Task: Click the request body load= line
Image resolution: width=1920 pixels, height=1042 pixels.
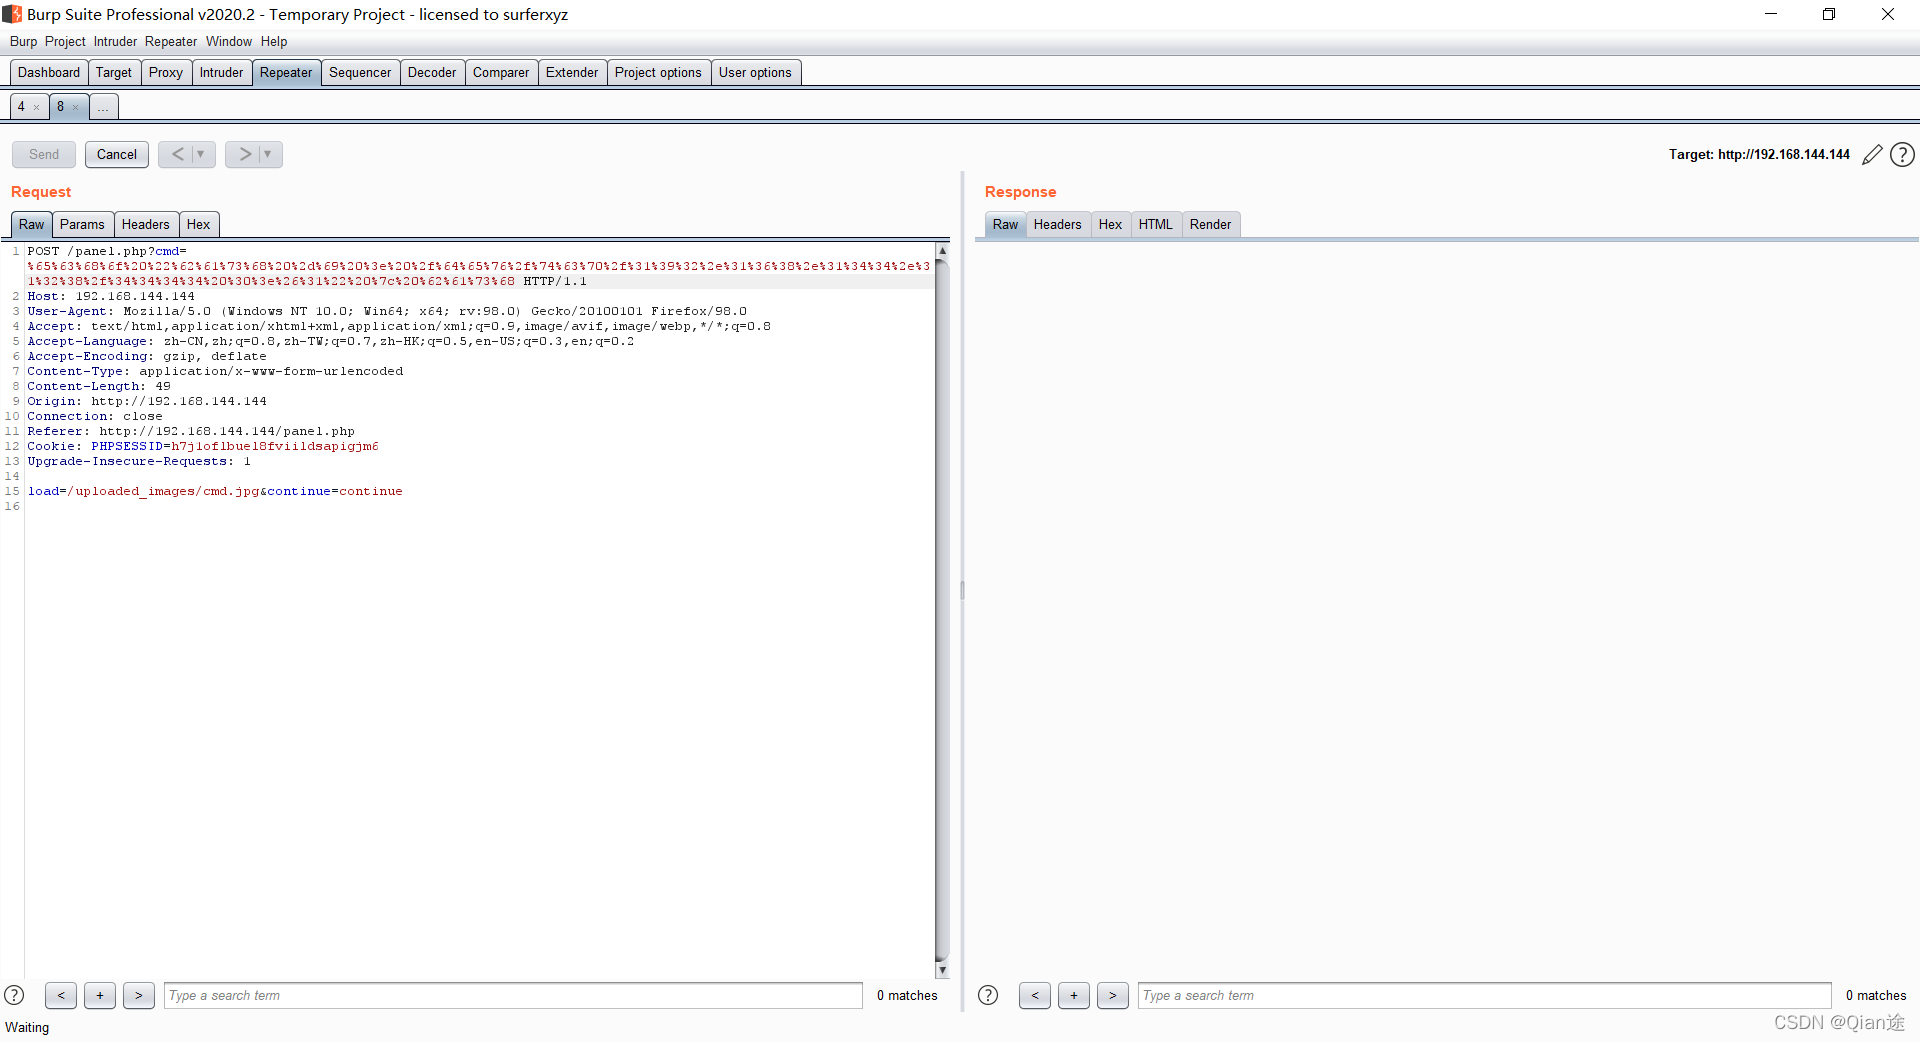Action: (x=215, y=491)
